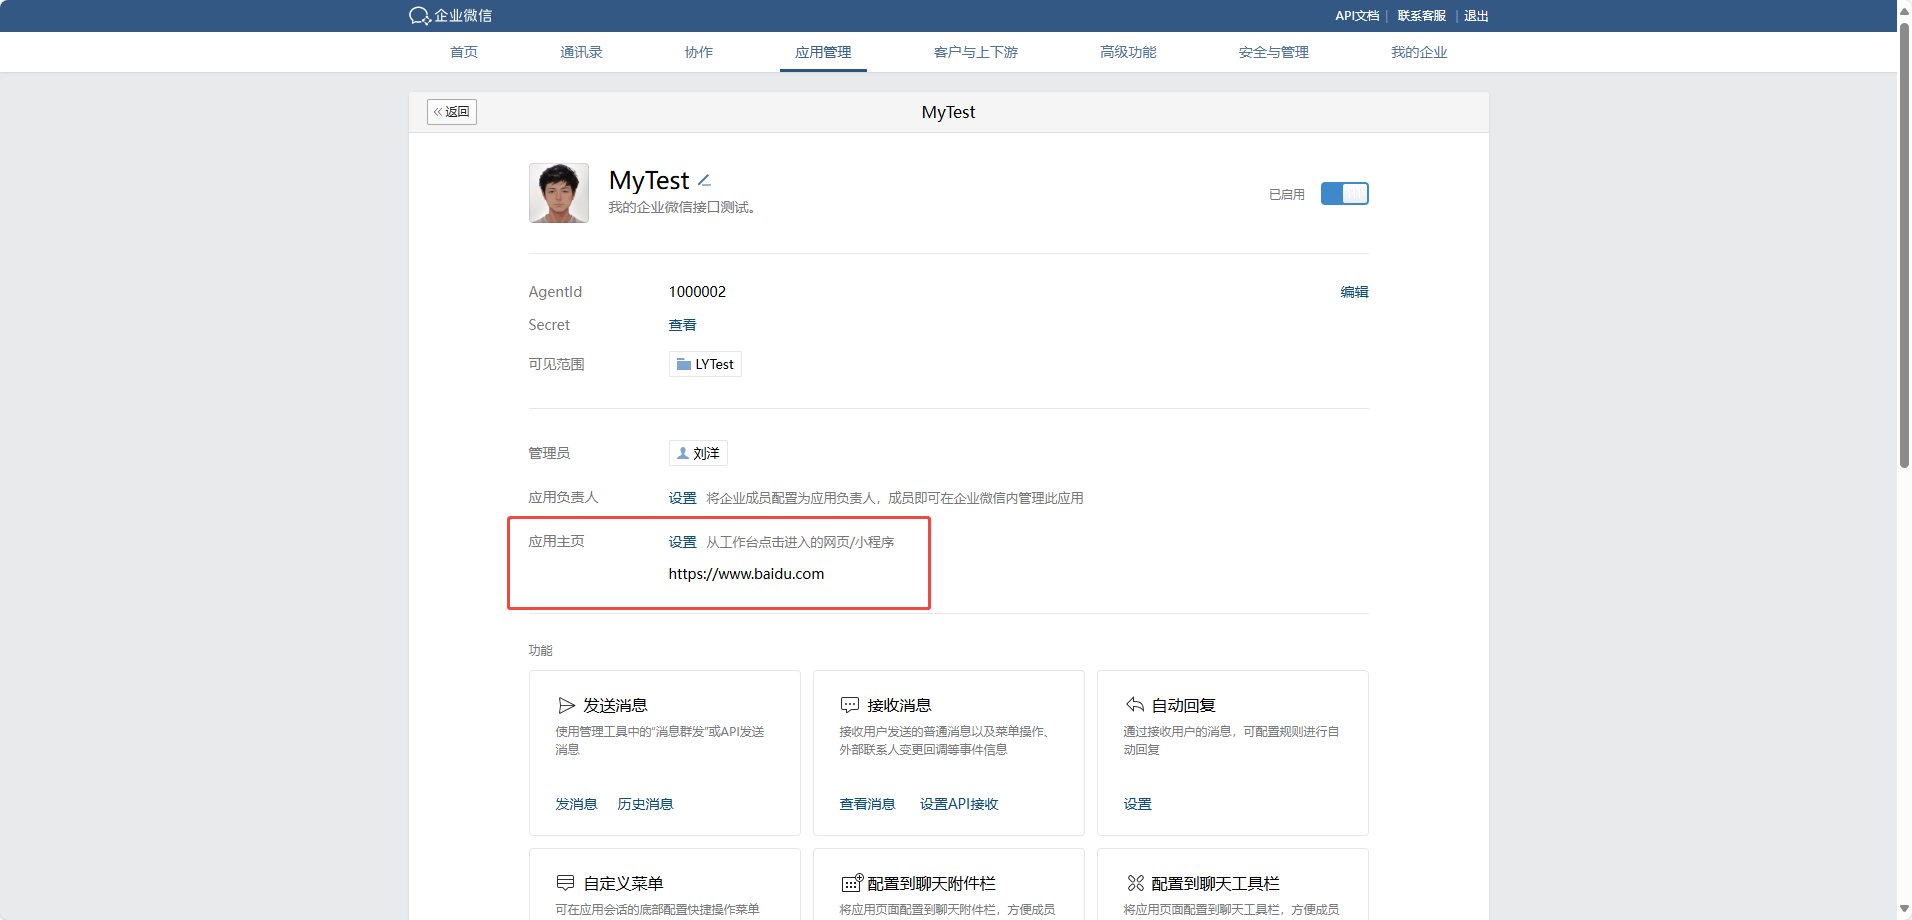Click the pencil icon beside MyTest name
The height and width of the screenshot is (920, 1912).
click(x=704, y=180)
